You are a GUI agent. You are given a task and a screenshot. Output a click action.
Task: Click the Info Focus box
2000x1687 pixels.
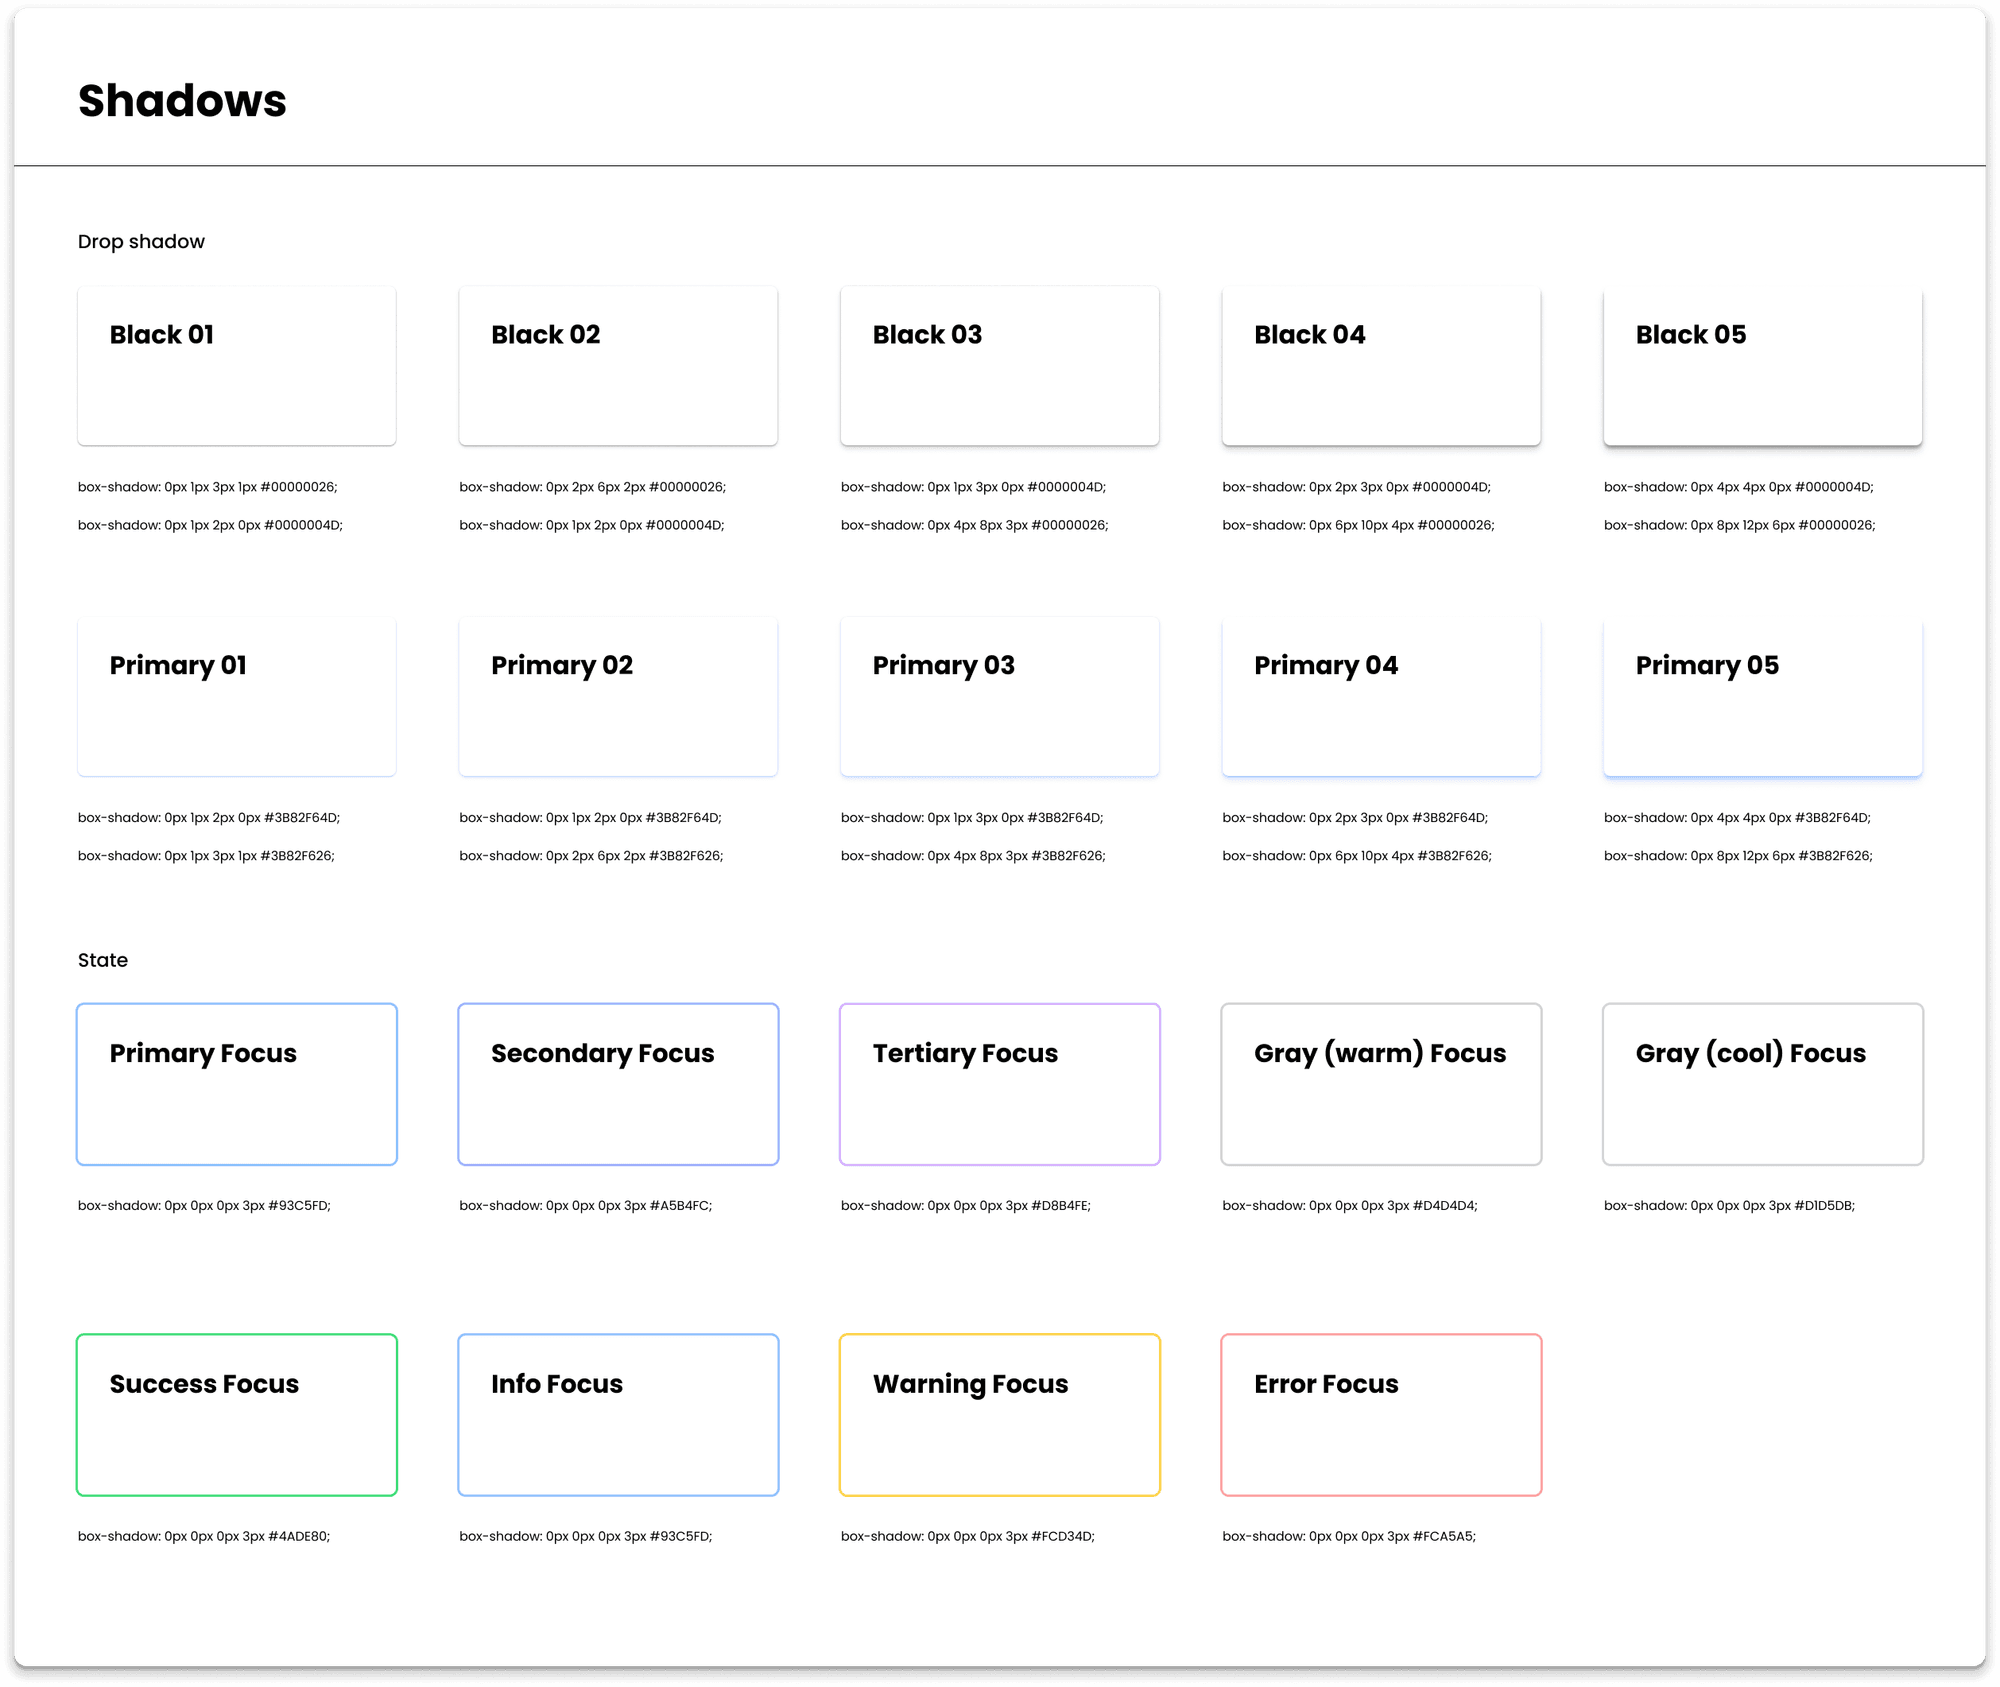pyautogui.click(x=618, y=1415)
